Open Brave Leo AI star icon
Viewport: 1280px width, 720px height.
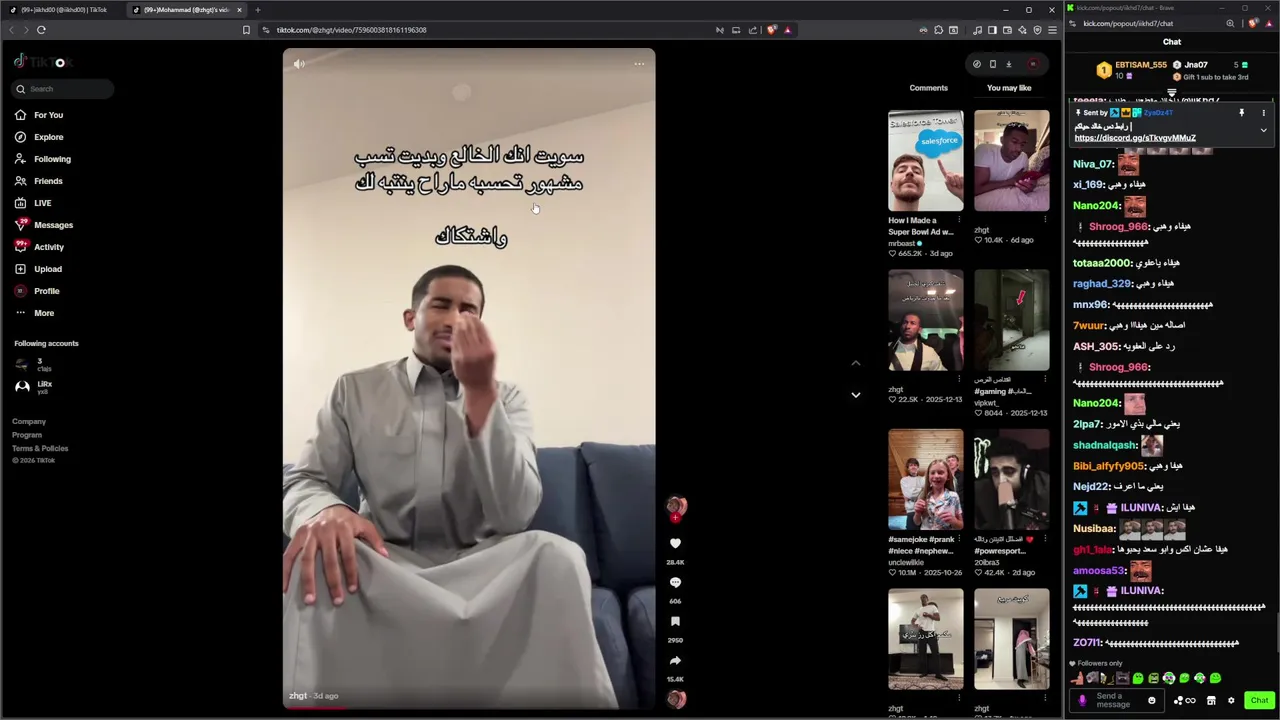[1022, 30]
